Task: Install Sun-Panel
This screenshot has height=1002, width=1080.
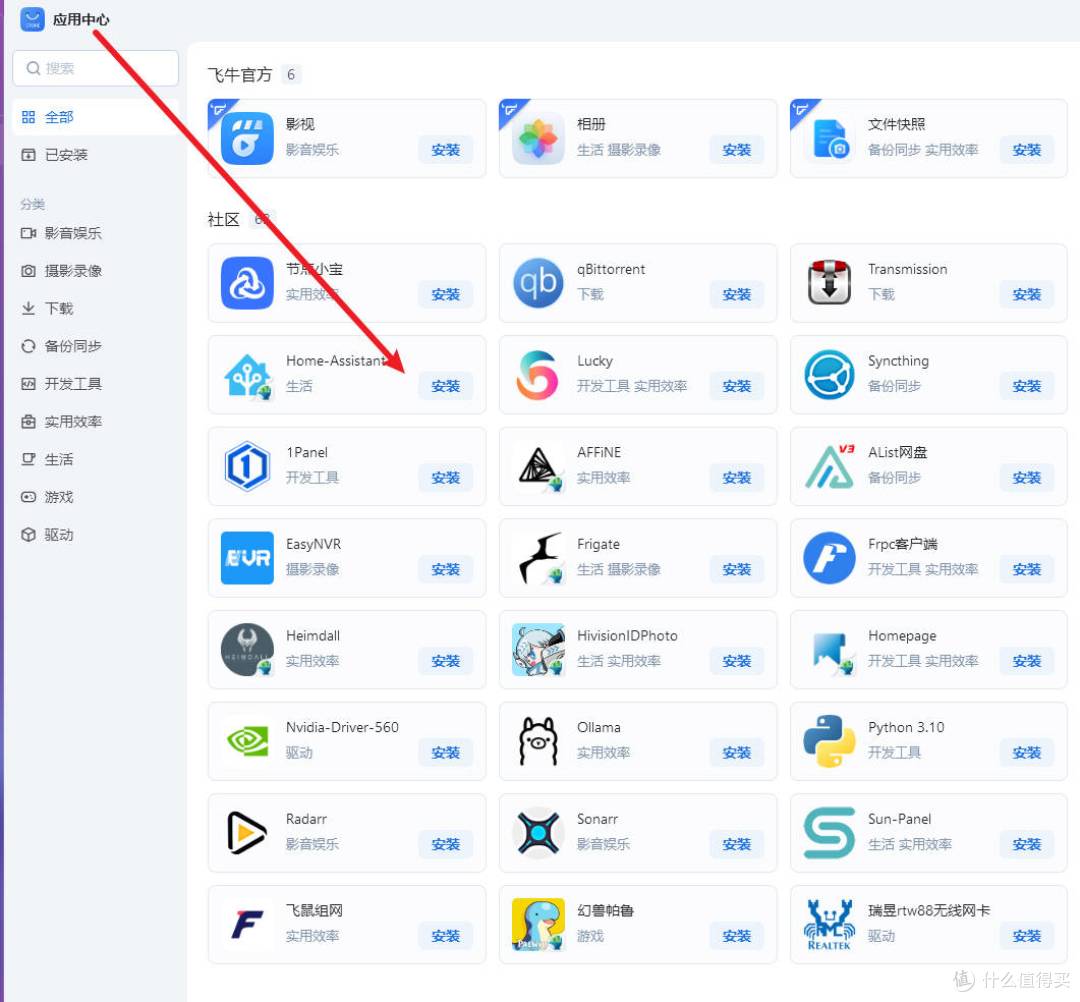Action: [x=1026, y=844]
